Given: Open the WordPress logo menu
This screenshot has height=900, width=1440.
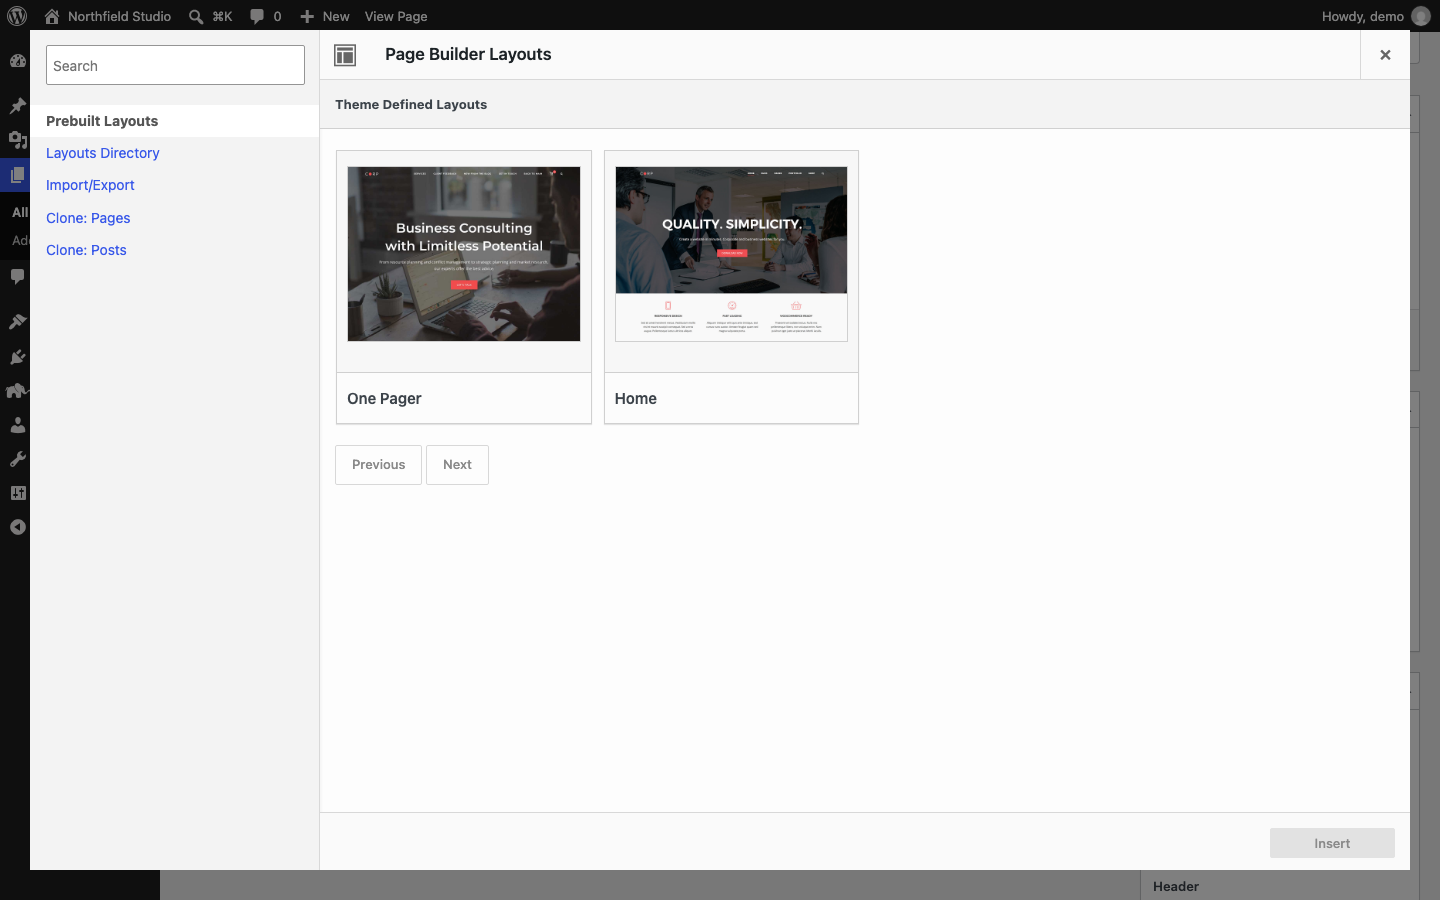Looking at the screenshot, I should pos(17,16).
